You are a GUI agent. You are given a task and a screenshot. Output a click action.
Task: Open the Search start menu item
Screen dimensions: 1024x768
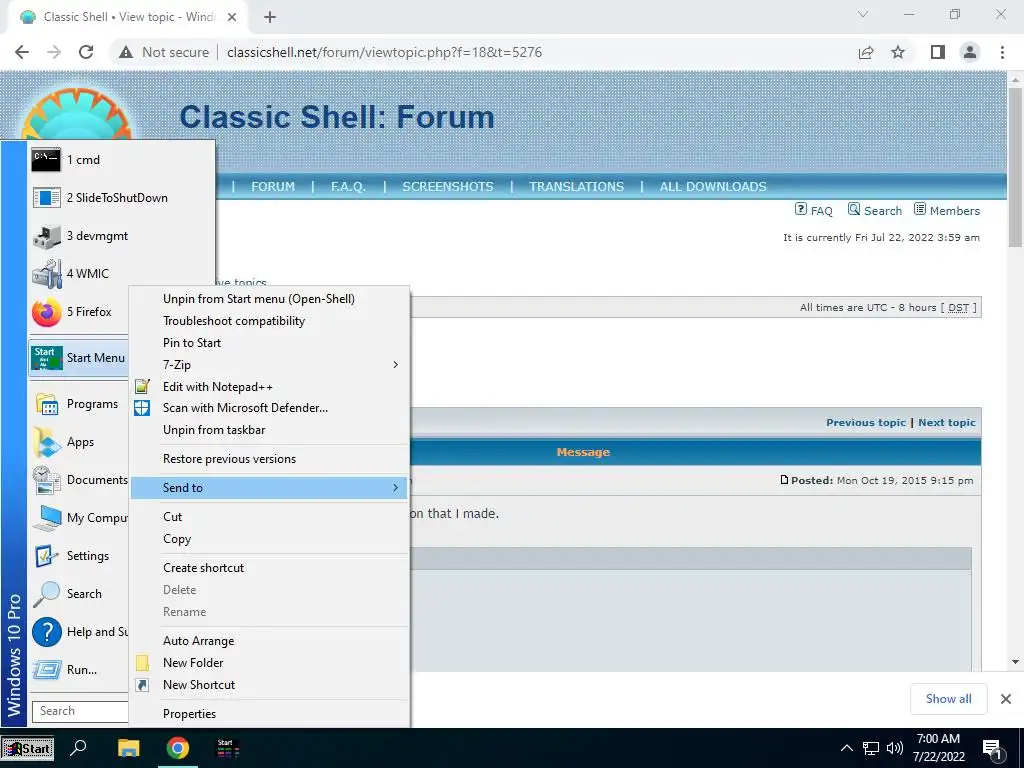(x=78, y=594)
